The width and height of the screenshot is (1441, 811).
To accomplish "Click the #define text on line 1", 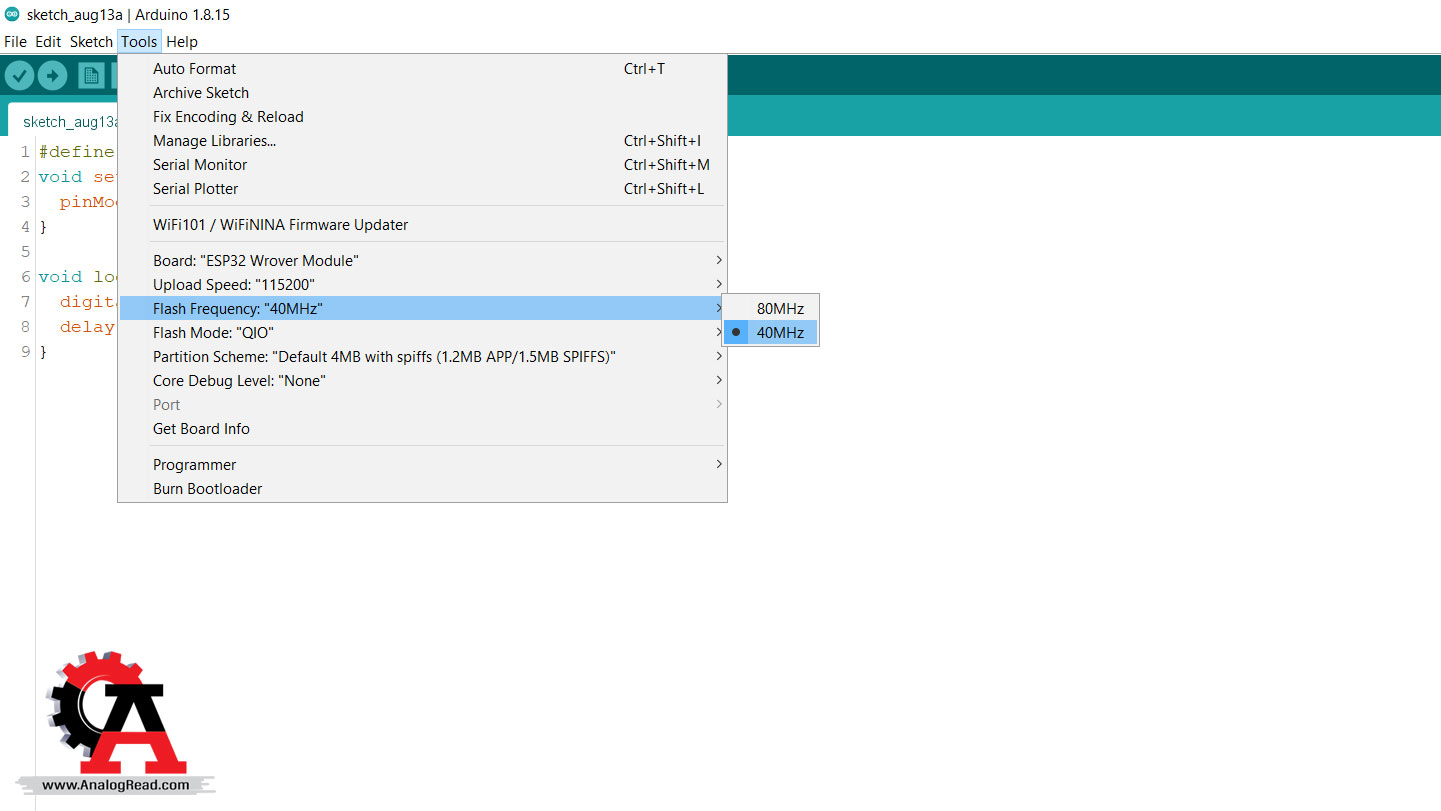I will click(x=77, y=152).
